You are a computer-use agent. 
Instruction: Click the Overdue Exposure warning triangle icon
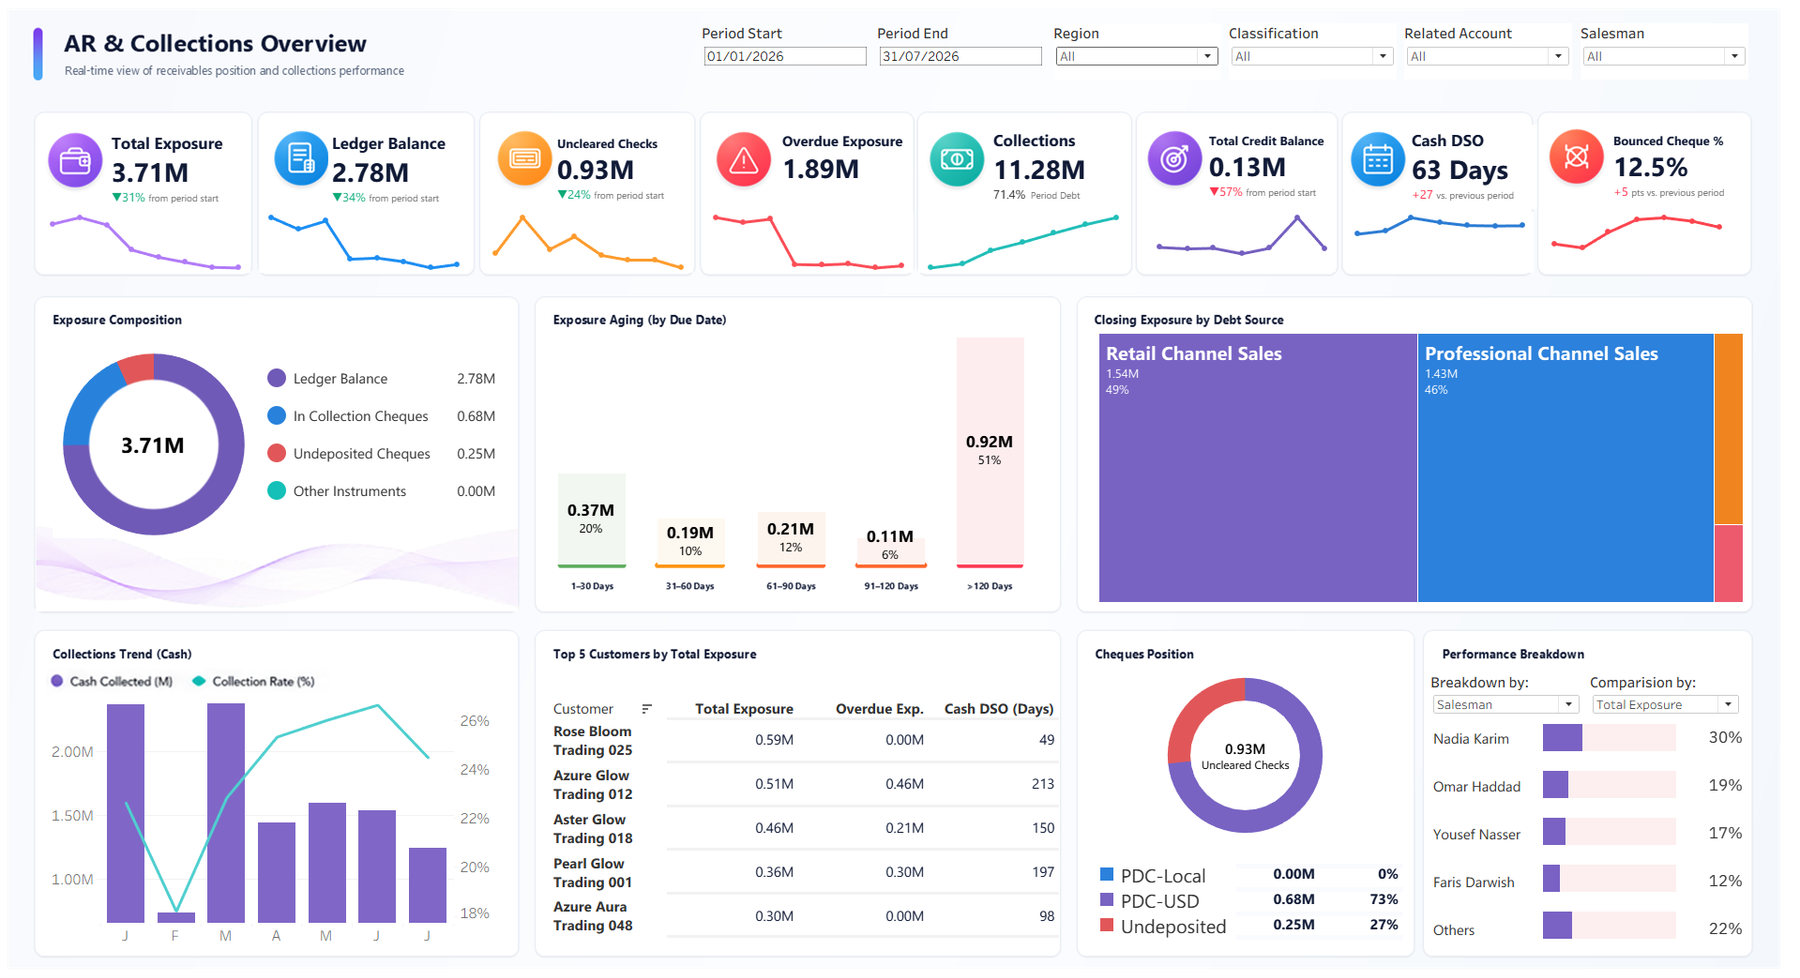pos(744,159)
